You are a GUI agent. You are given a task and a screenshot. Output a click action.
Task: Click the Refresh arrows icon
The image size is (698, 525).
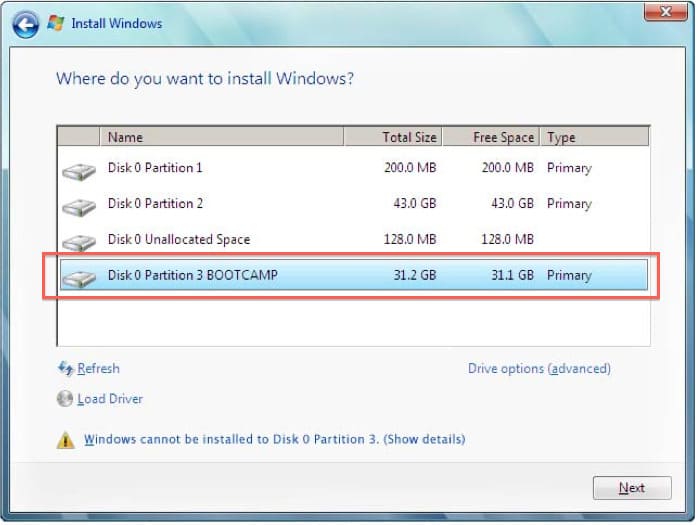[65, 368]
